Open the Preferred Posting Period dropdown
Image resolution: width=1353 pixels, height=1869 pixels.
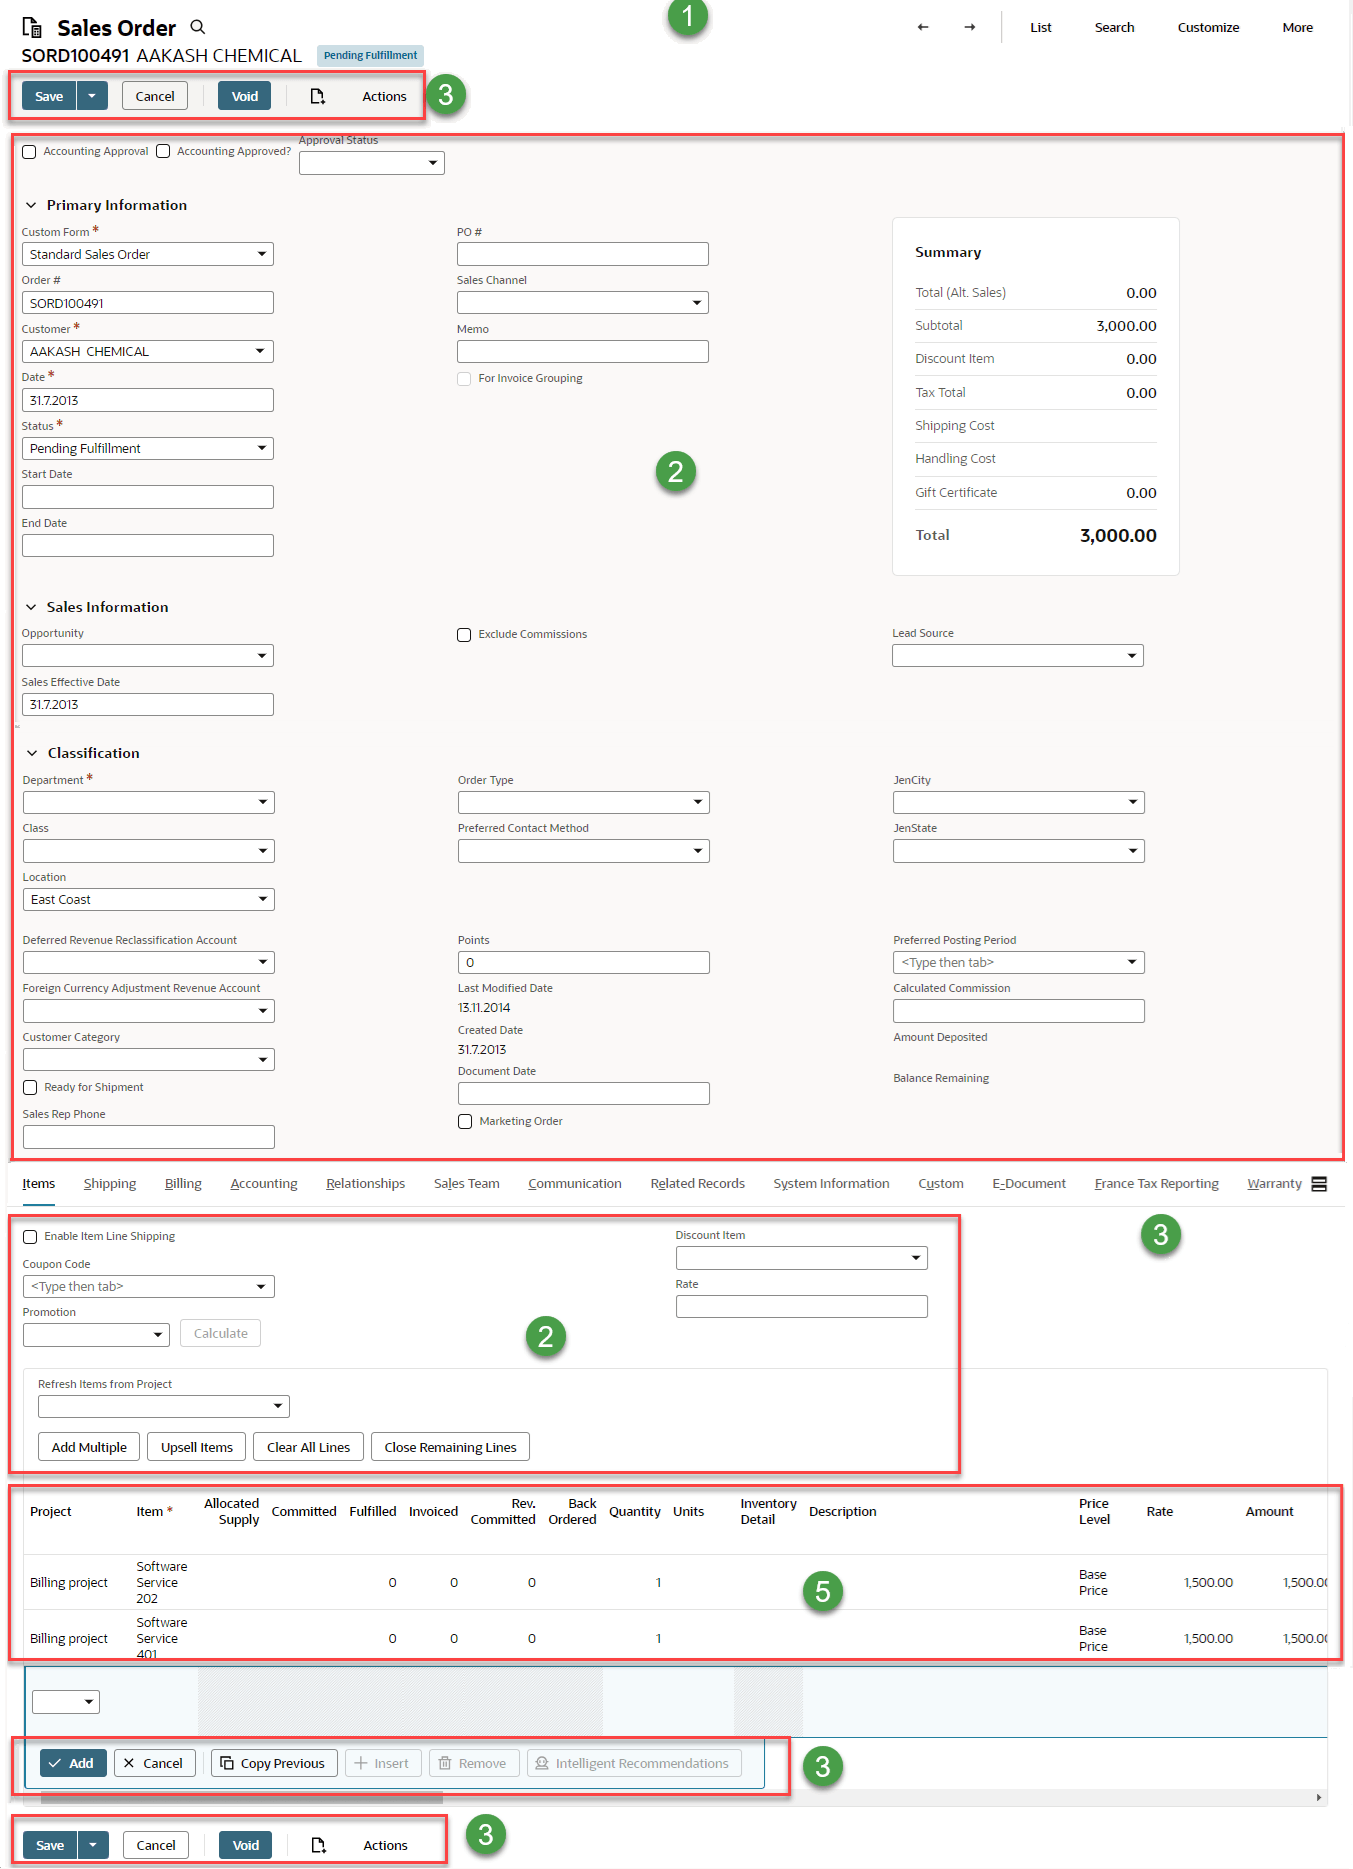(x=1018, y=962)
